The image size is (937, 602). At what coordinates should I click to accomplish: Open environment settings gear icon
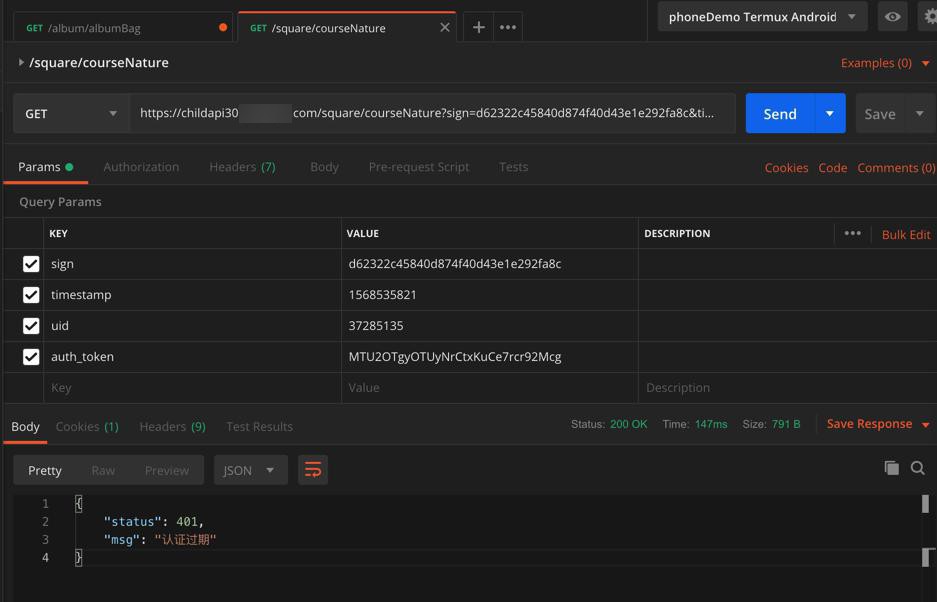[930, 17]
